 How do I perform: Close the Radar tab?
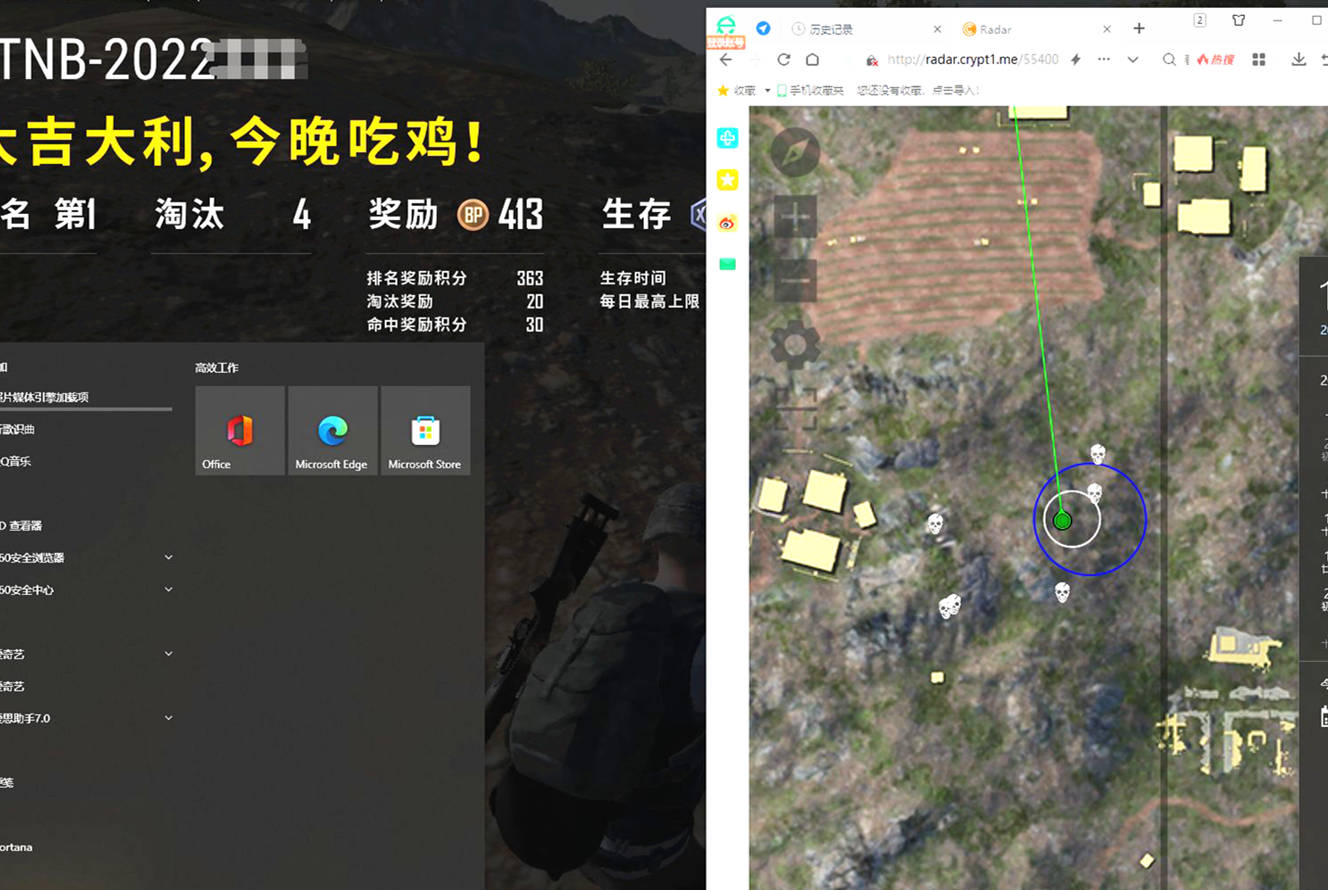(x=1106, y=29)
